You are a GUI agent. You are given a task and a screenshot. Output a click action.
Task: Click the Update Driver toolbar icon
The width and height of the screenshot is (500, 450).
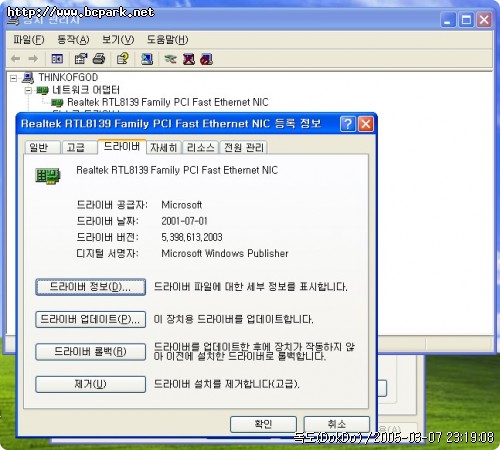coord(170,59)
